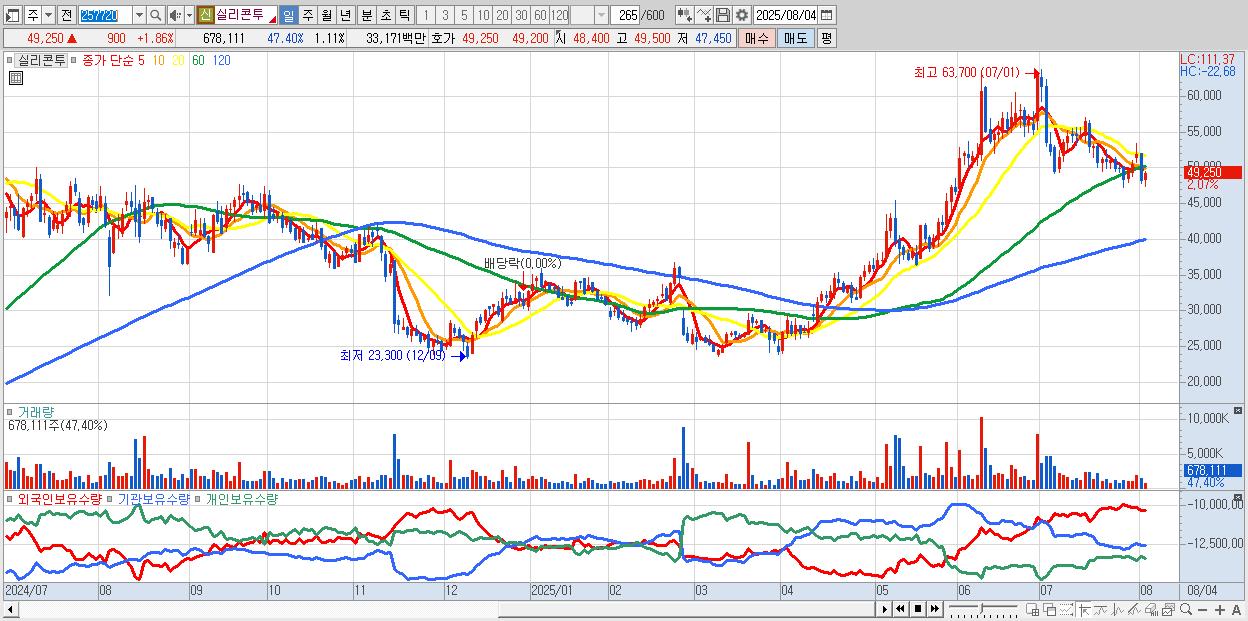Select the 초 (second) period tab
Viewport: 1248px width, 621px height.
(x=385, y=15)
